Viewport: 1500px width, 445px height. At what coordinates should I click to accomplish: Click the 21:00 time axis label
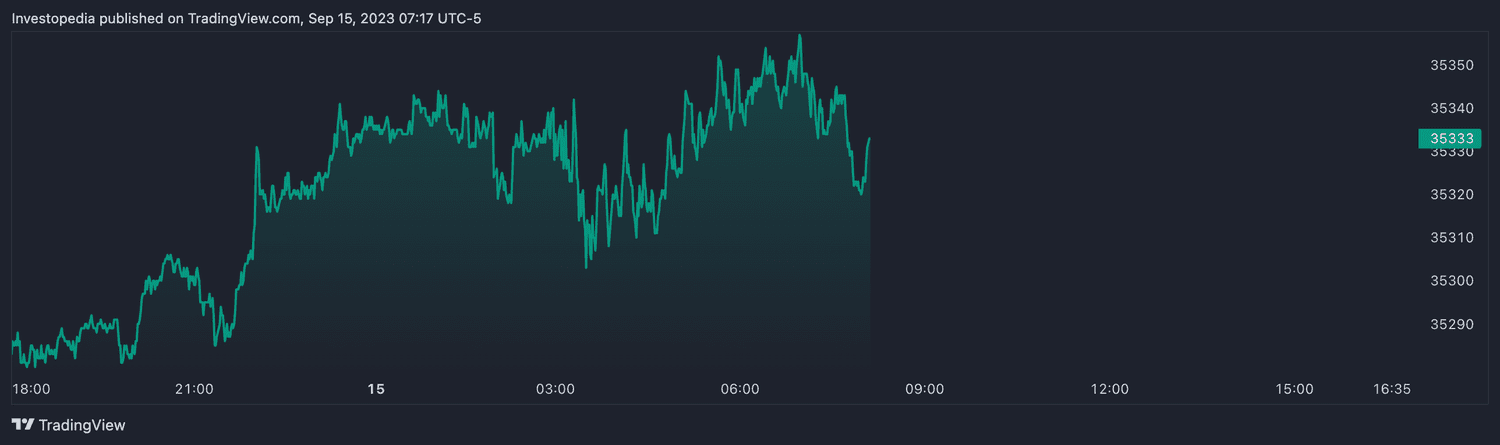[194, 389]
